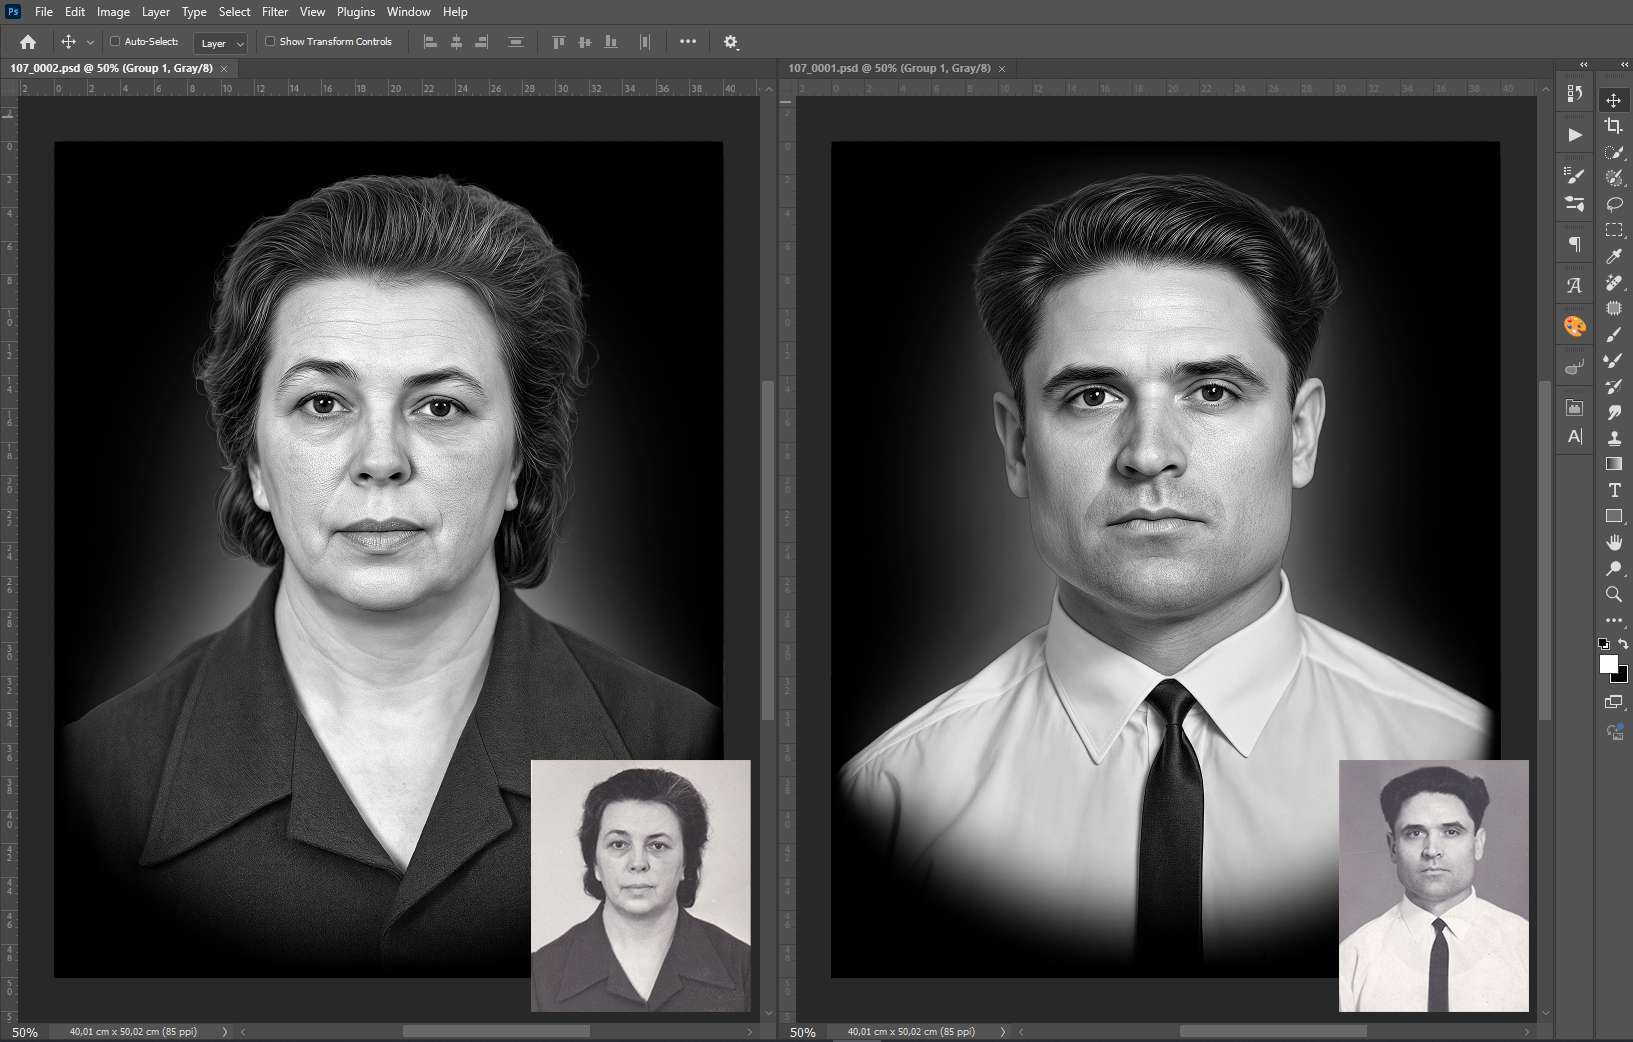Expand the Move tool preset picker arrow

pos(90,42)
